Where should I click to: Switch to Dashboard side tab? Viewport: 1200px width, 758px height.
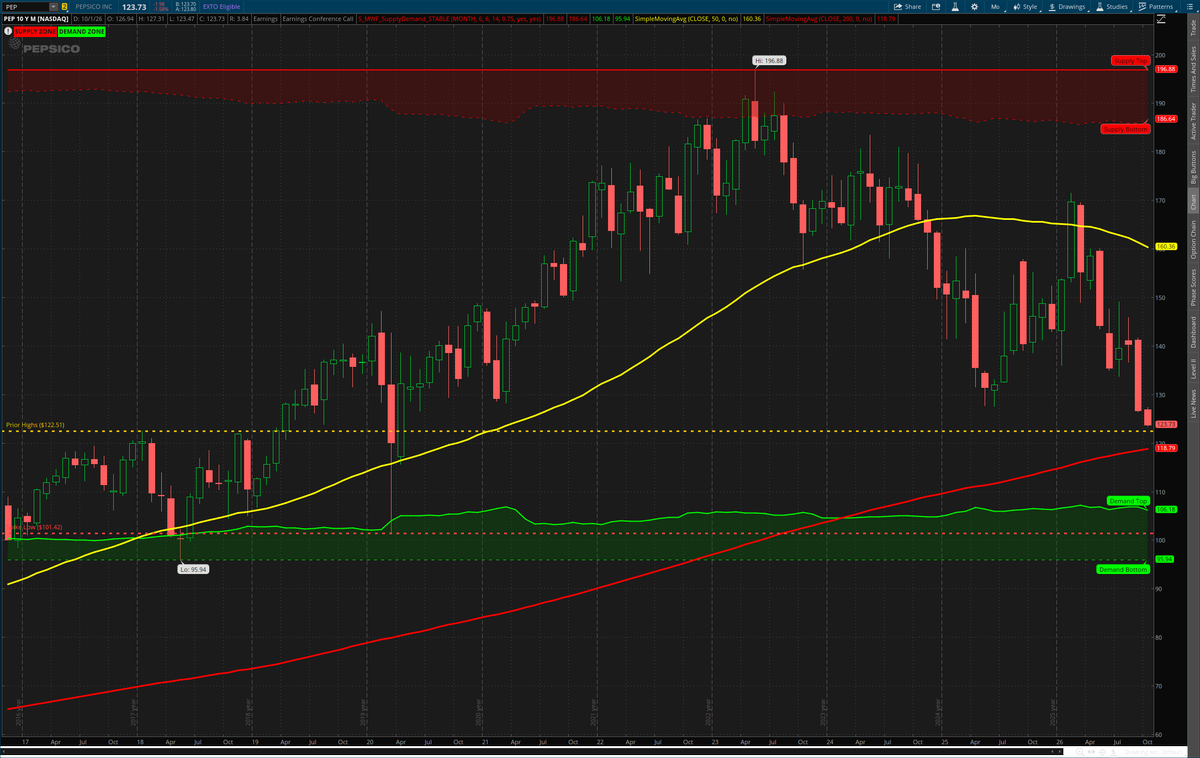[x=1192, y=331]
